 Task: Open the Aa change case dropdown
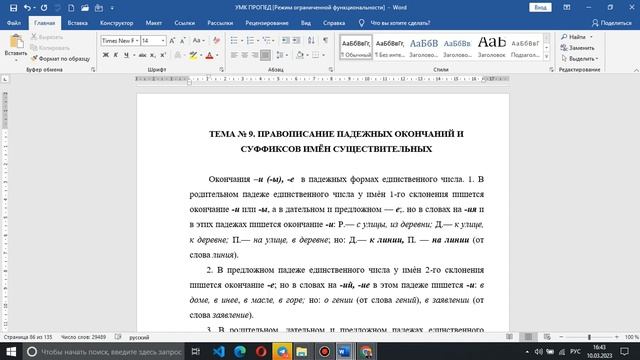point(198,40)
